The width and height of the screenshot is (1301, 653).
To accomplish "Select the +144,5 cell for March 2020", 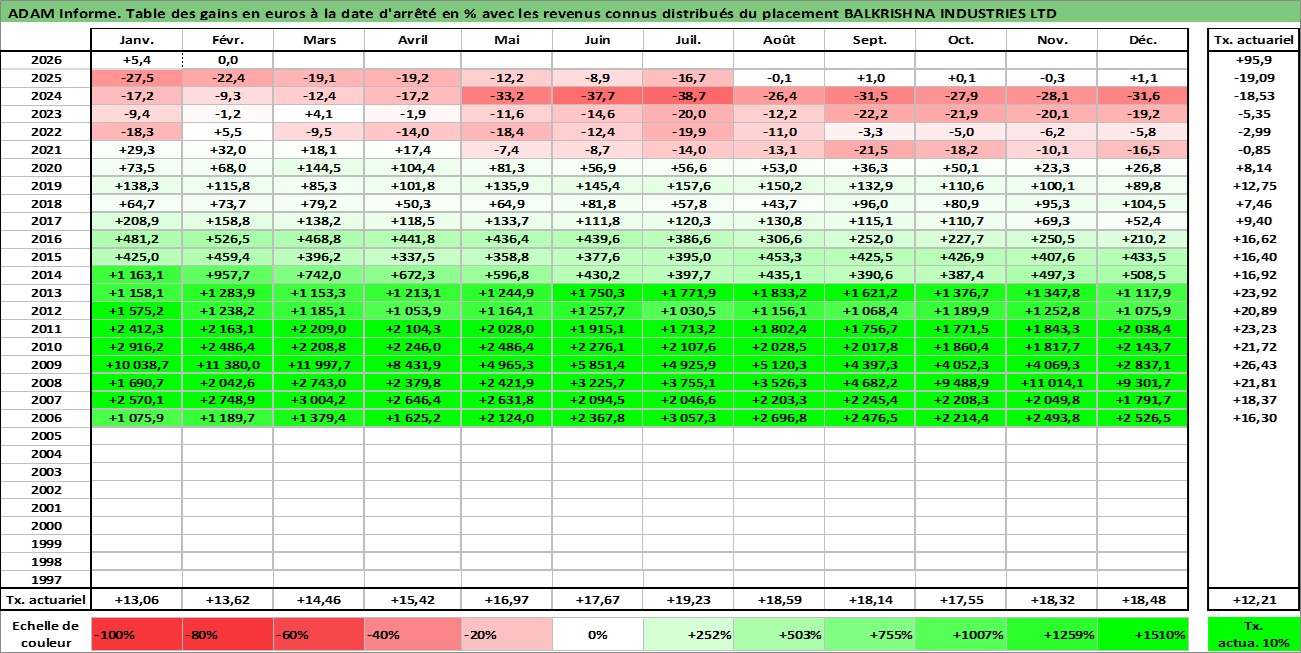I will (318, 168).
